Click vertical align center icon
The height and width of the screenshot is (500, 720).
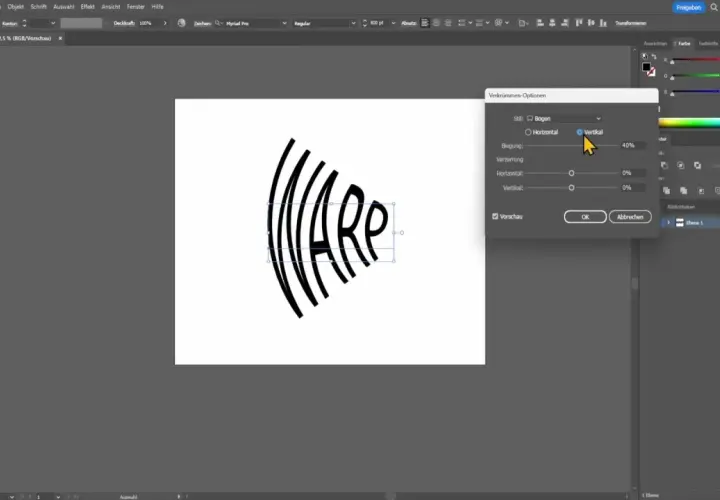tap(591, 23)
